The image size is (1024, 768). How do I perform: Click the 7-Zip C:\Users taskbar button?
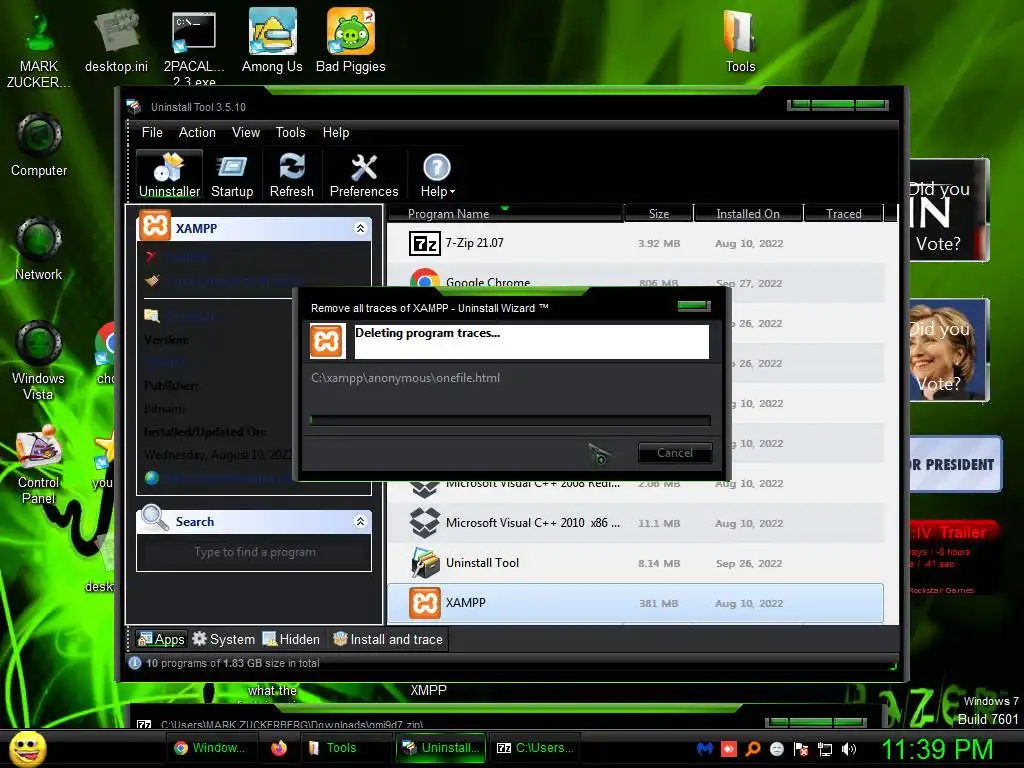[536, 748]
